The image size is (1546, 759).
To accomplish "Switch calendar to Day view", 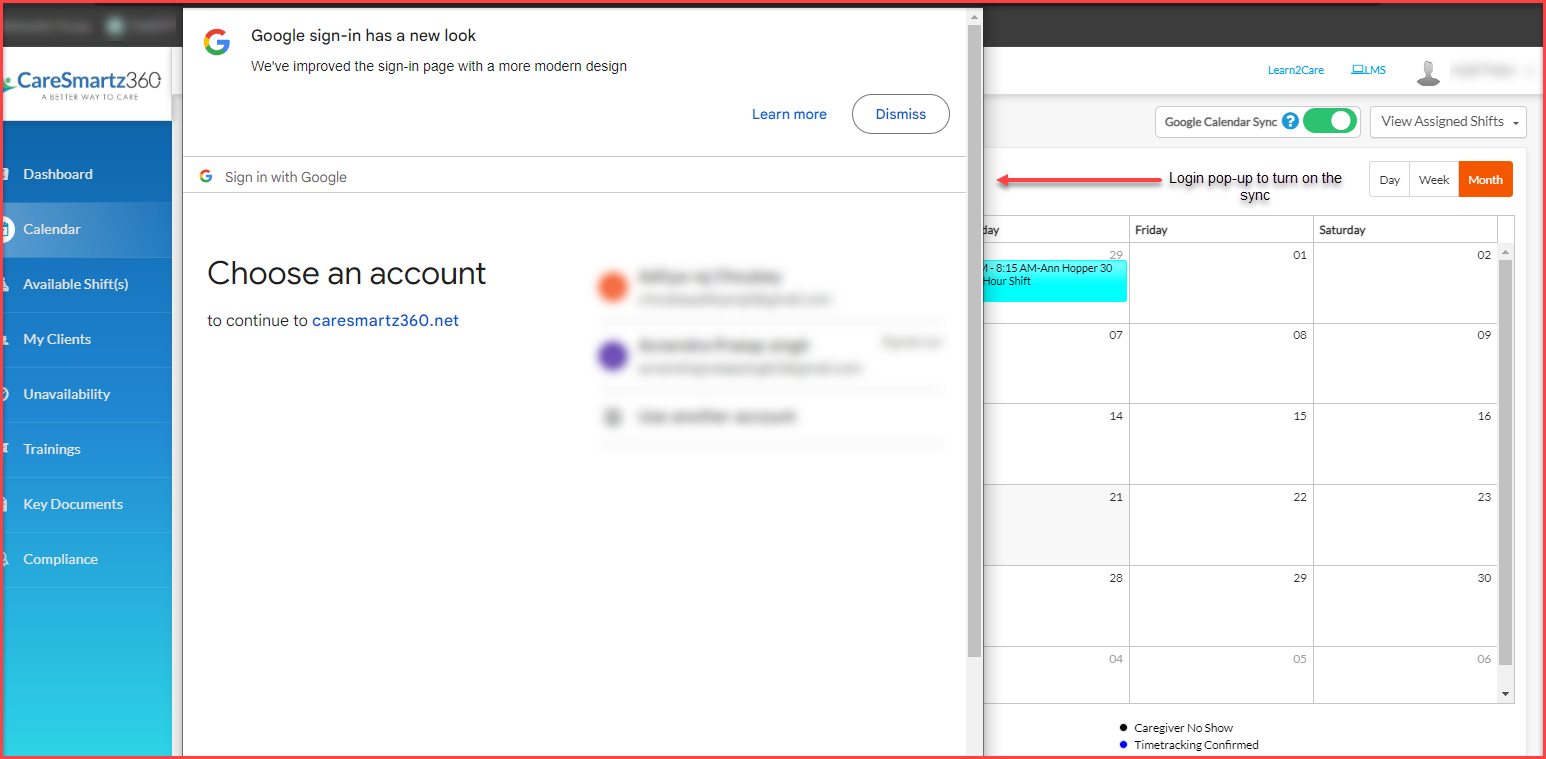I will 1389,180.
